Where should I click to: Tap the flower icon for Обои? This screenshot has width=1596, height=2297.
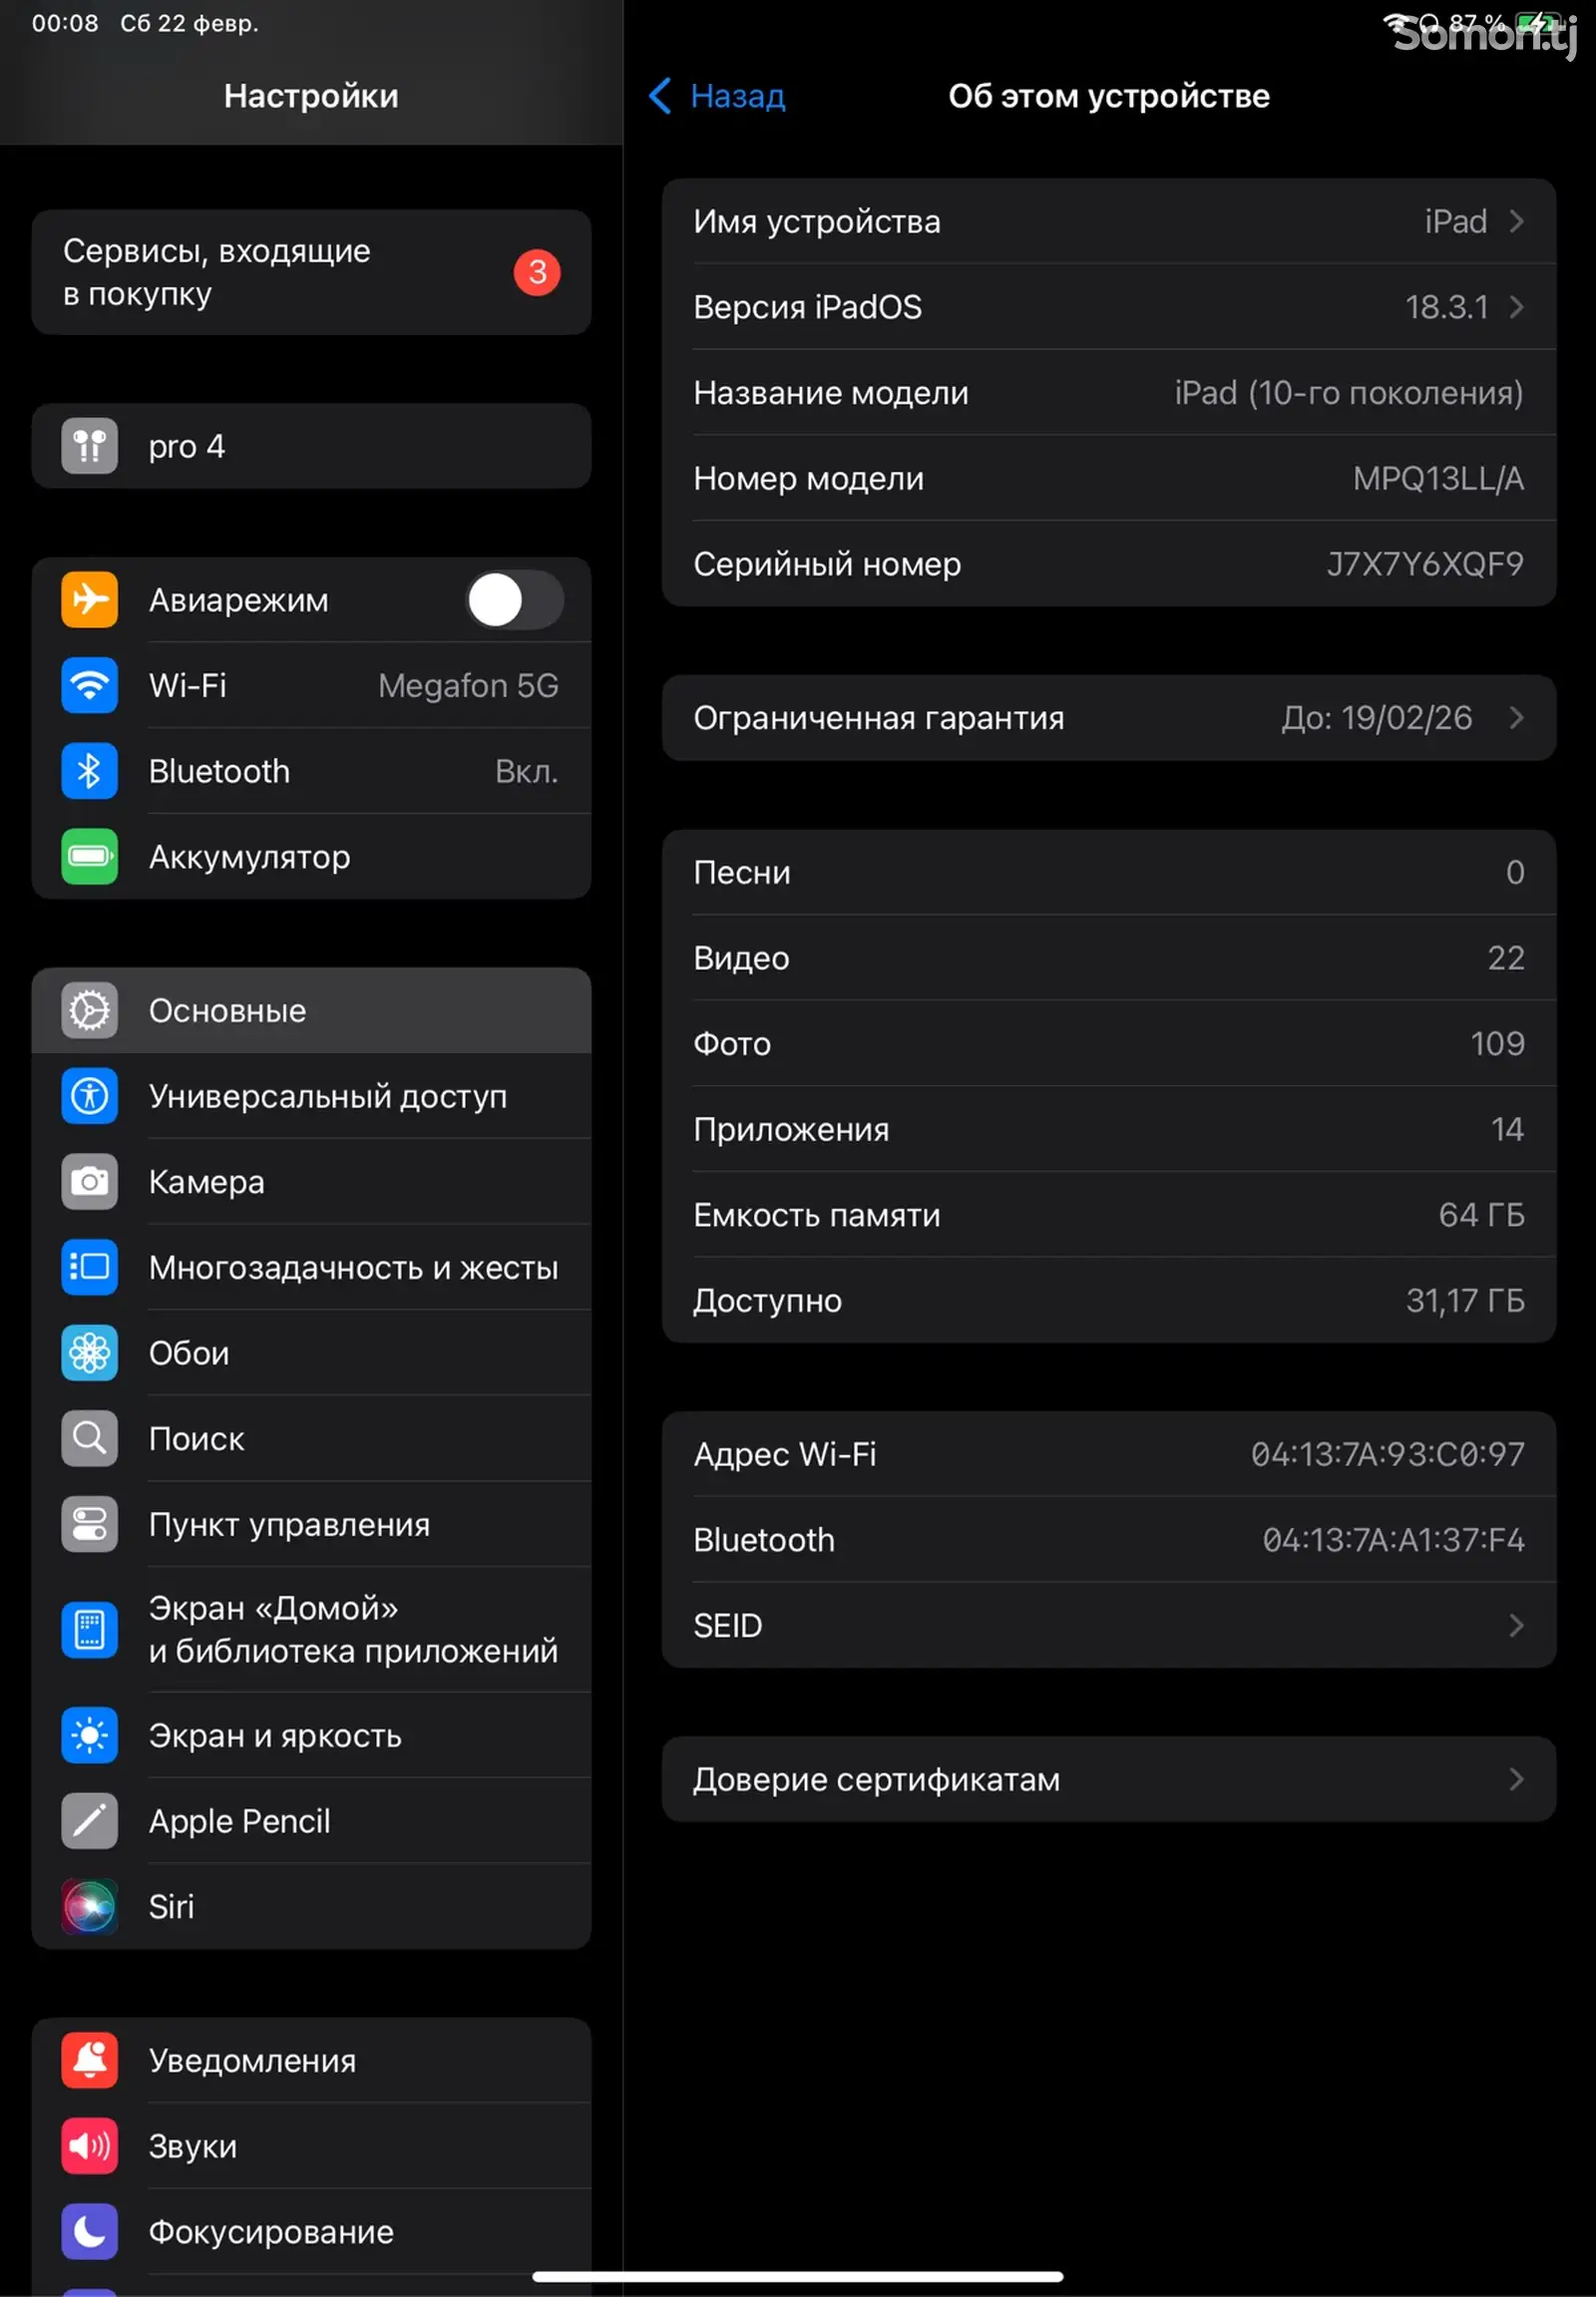[89, 1353]
